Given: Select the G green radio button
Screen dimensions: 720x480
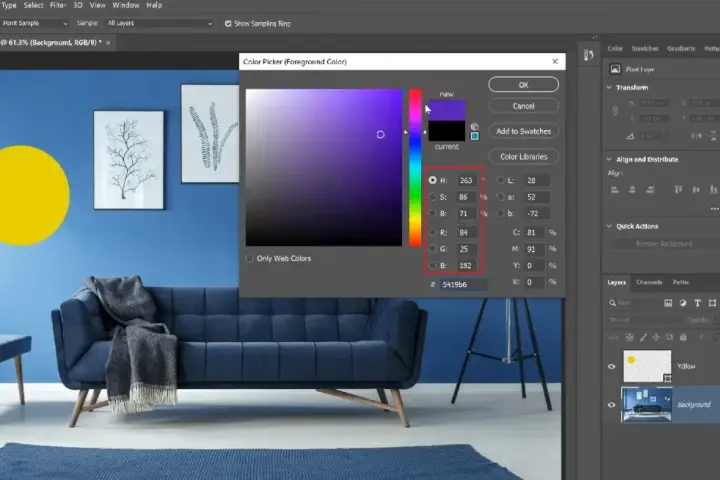Looking at the screenshot, I should (x=433, y=248).
